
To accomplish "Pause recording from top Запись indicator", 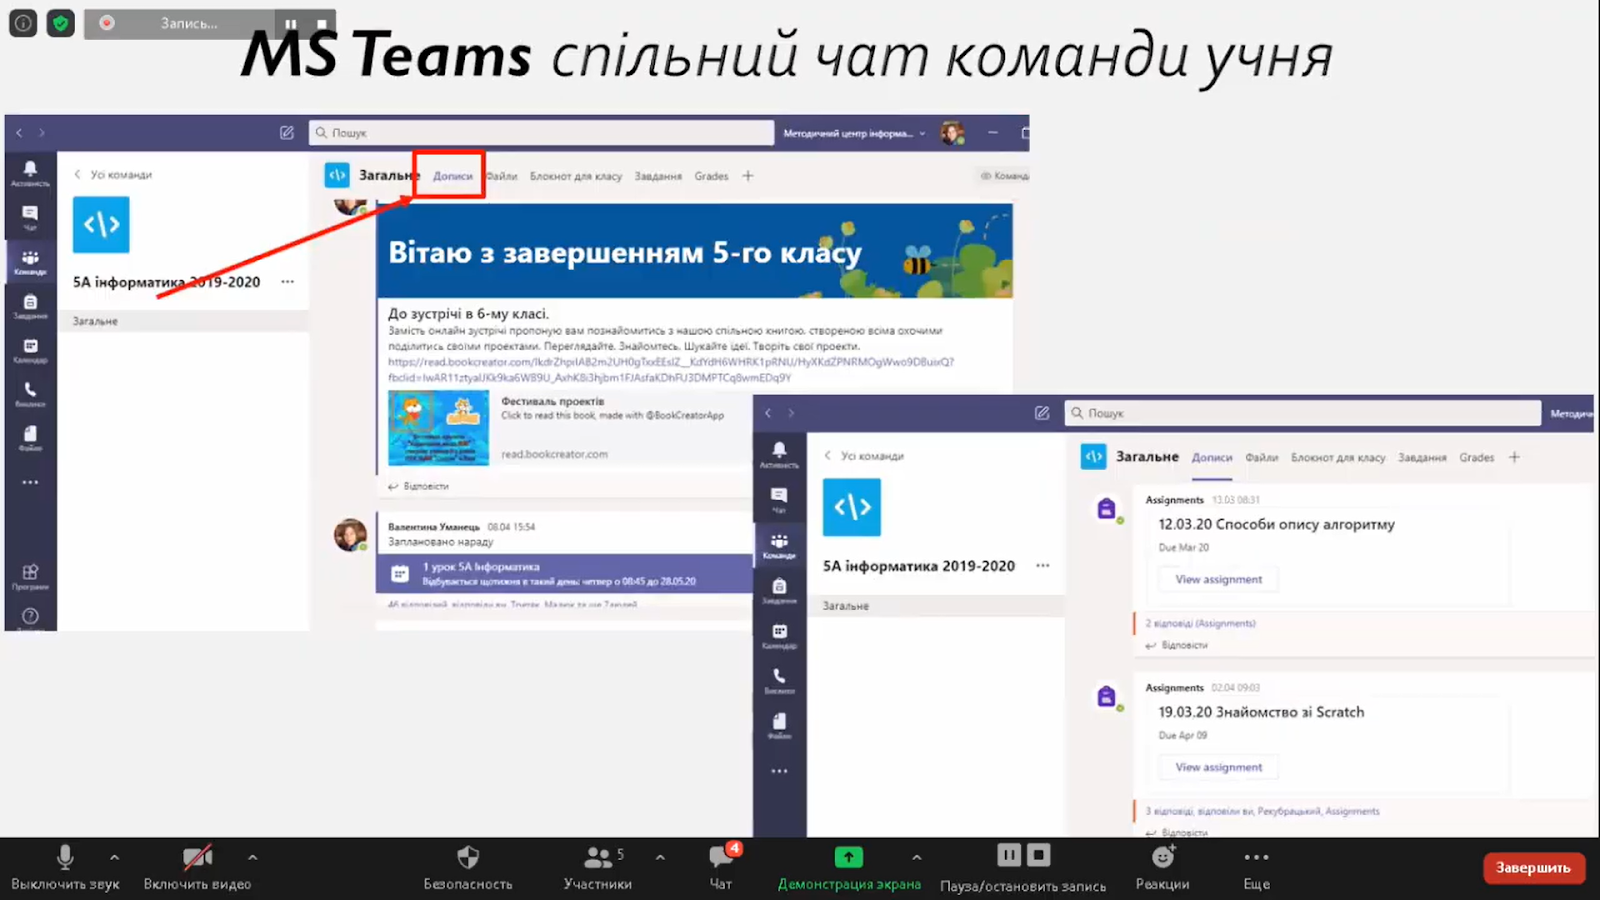I will 290,24.
